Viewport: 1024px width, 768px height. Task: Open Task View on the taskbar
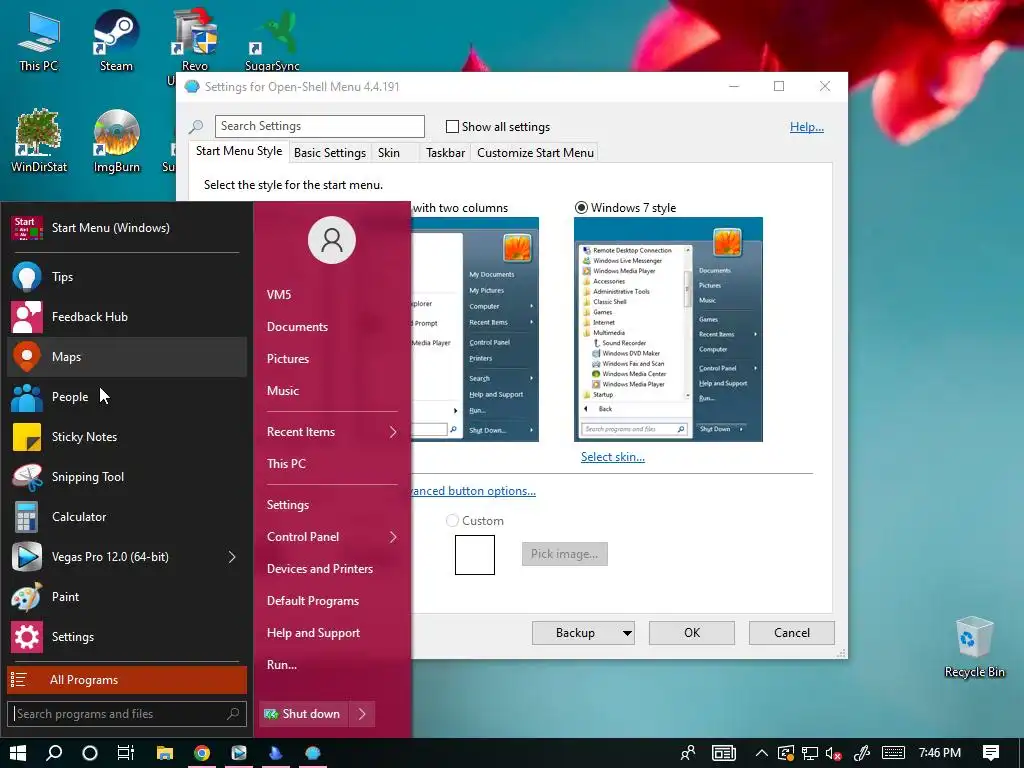click(125, 753)
